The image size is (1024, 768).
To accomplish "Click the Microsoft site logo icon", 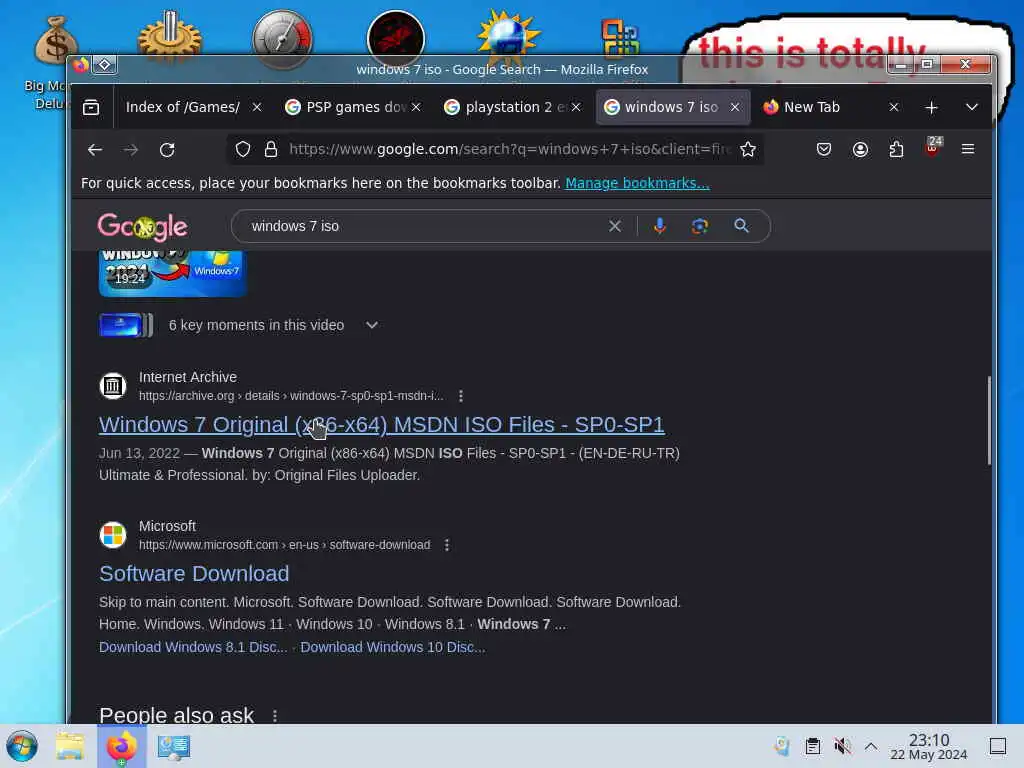I will click(112, 535).
